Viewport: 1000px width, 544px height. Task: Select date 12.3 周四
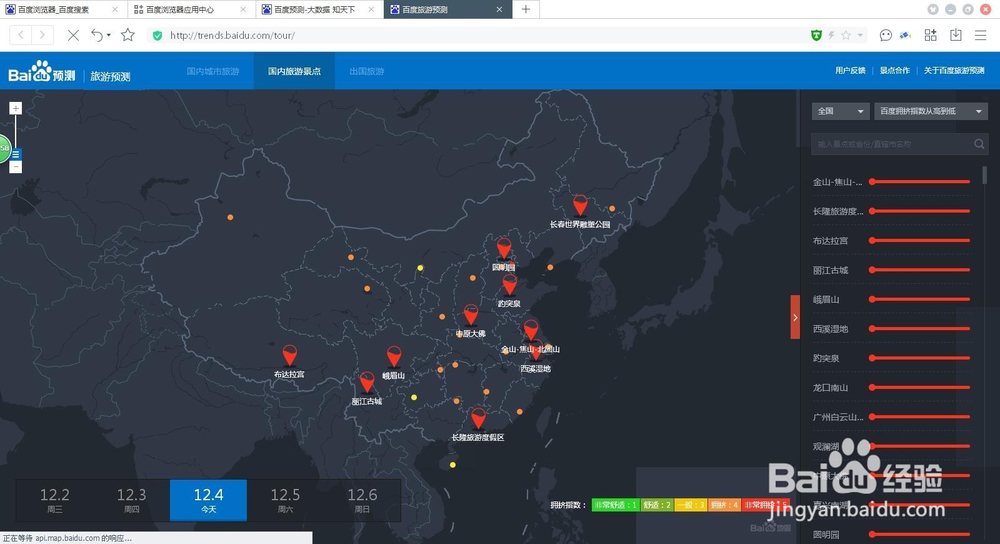[131, 500]
